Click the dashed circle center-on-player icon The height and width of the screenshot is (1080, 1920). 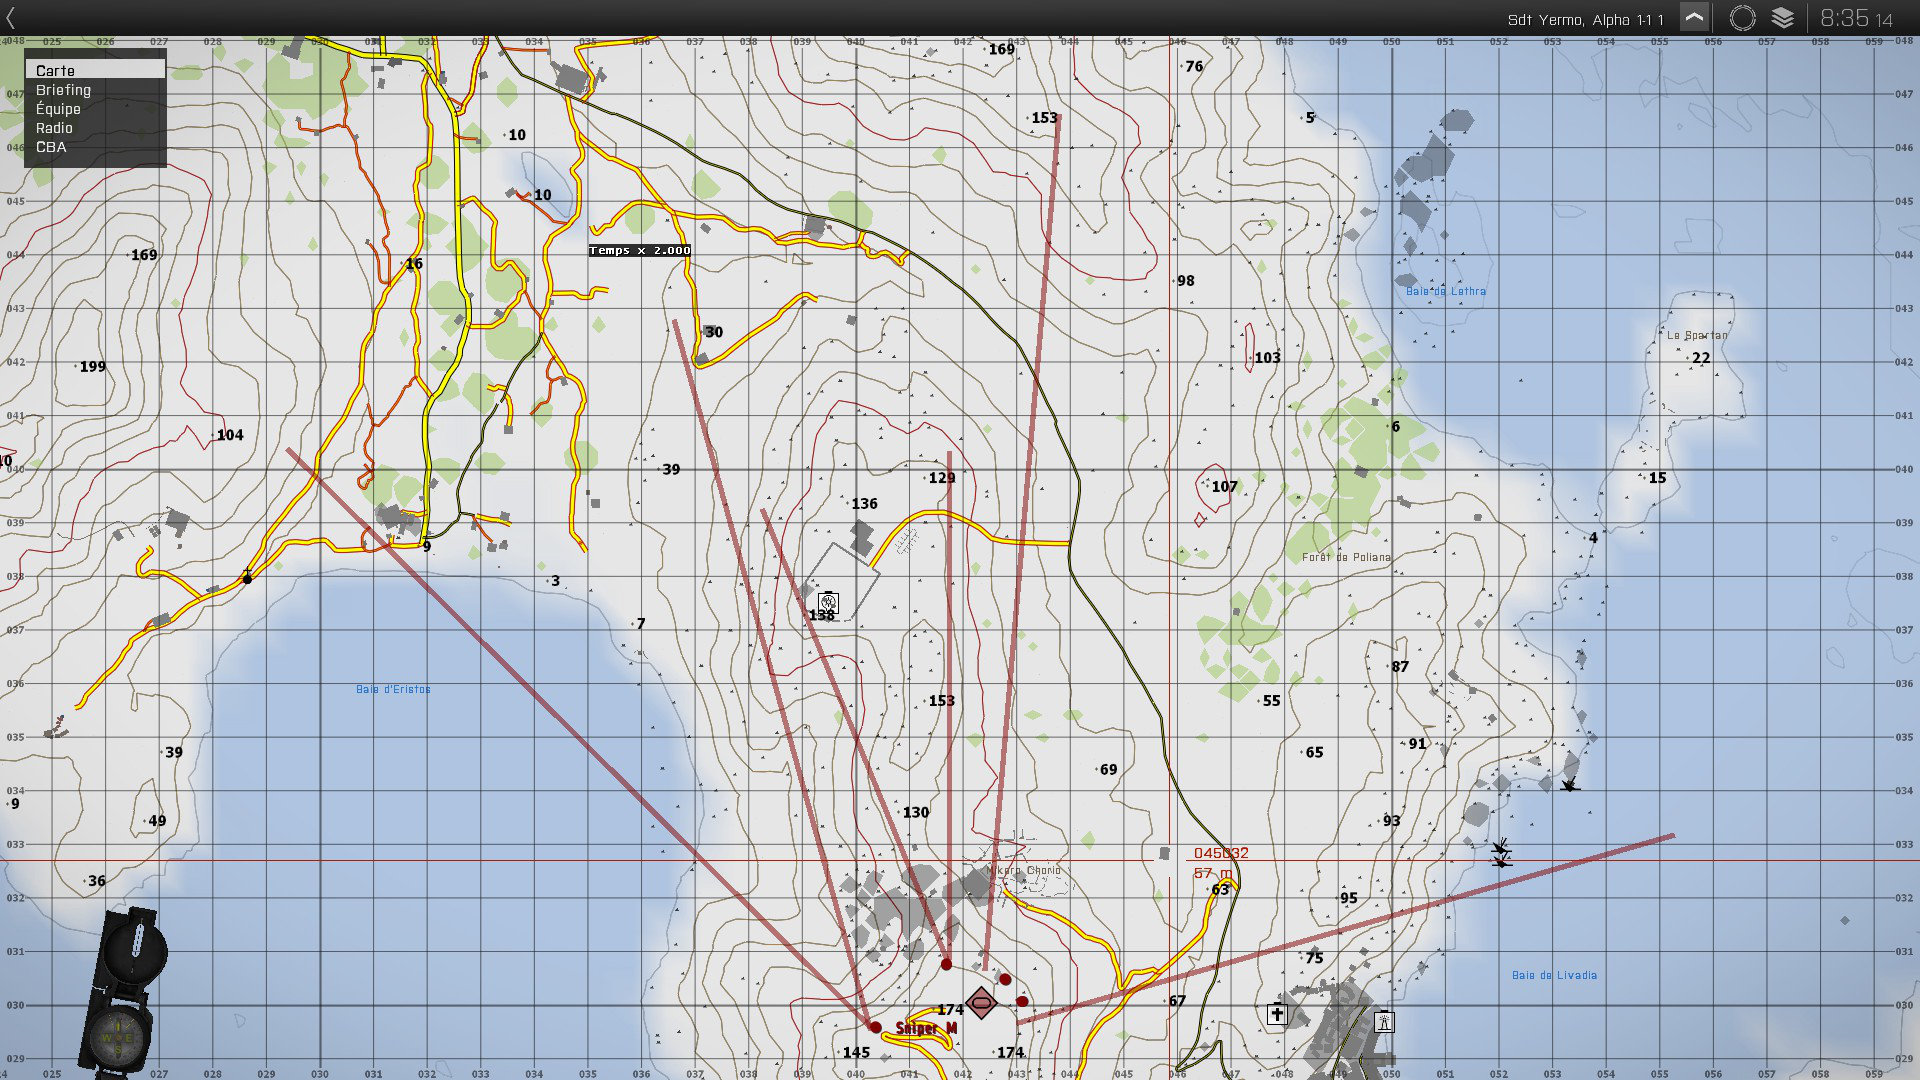[x=1742, y=18]
